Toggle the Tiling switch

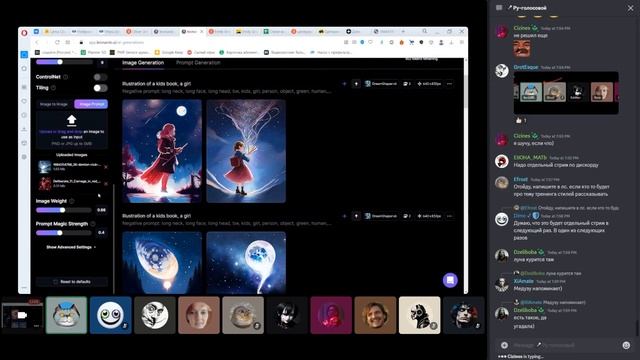pyautogui.click(x=100, y=88)
